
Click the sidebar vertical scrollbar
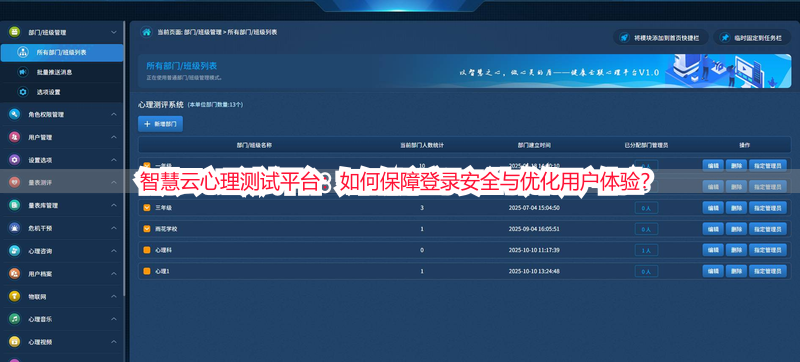(x=124, y=158)
